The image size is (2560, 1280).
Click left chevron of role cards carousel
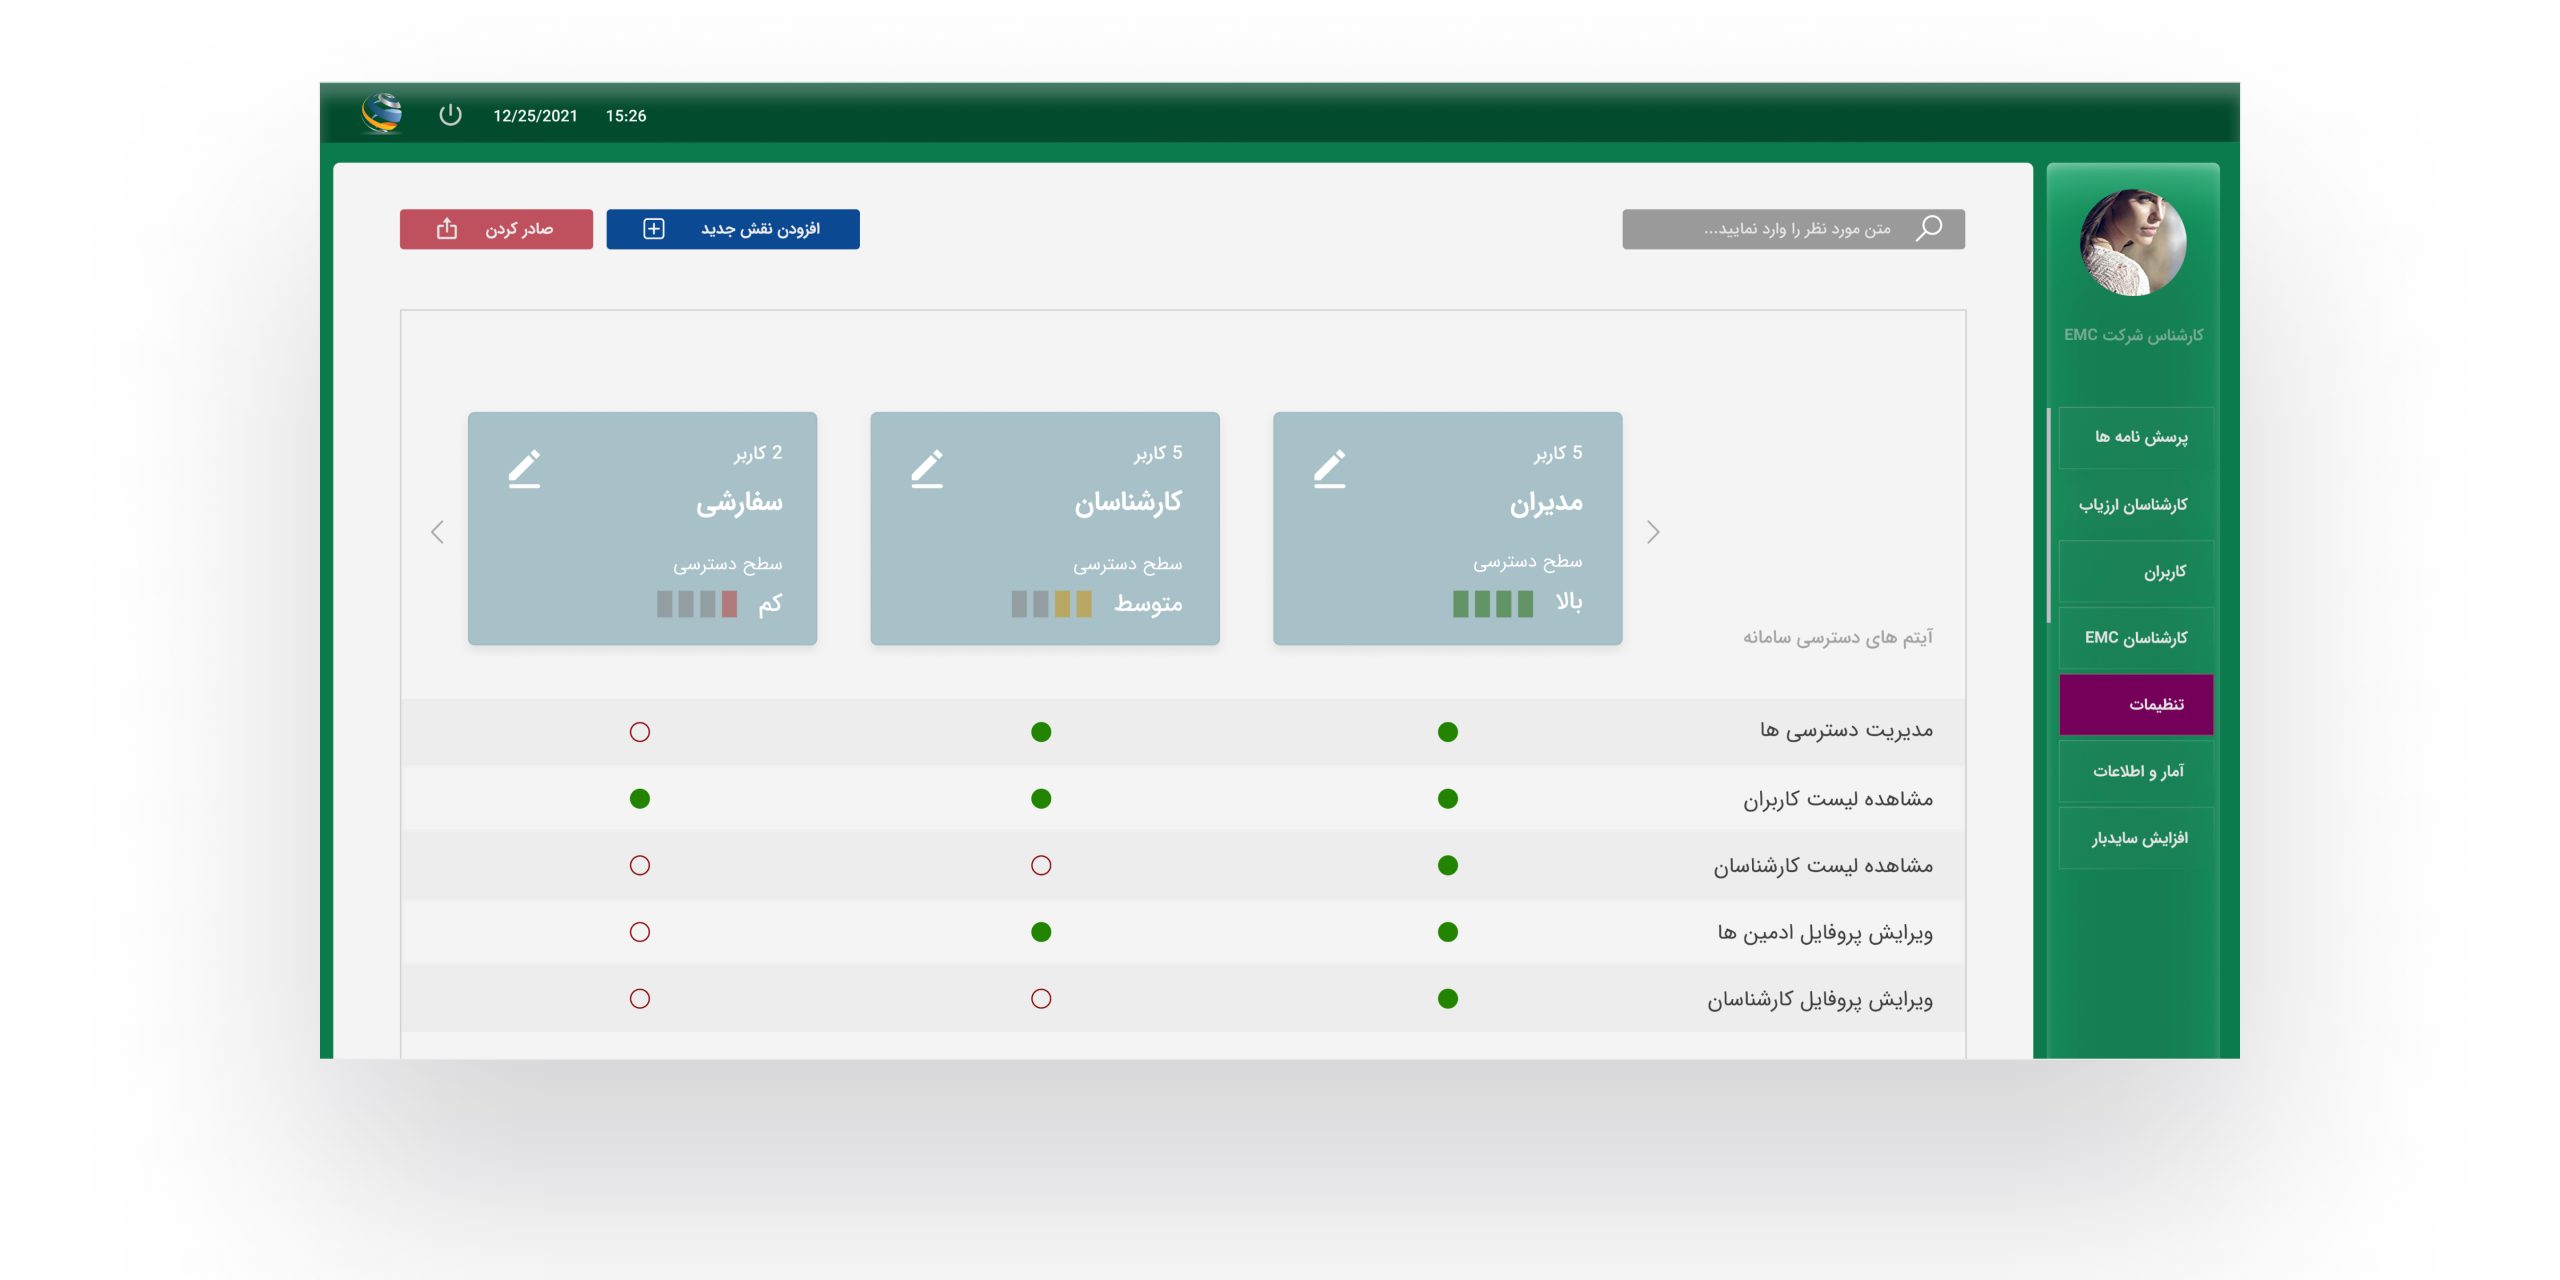437,532
